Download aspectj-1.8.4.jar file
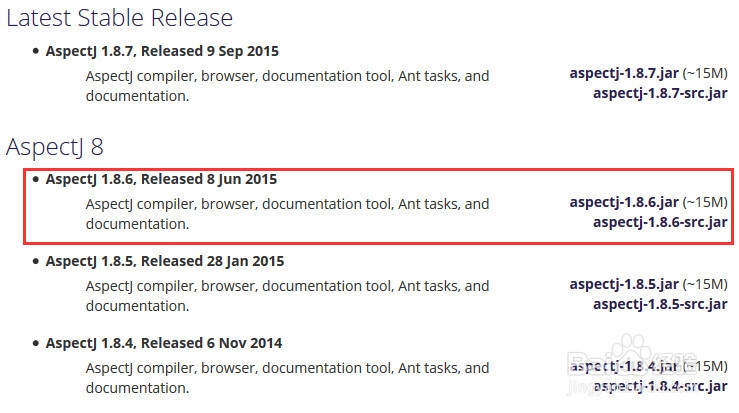739x413 pixels. coord(624,366)
